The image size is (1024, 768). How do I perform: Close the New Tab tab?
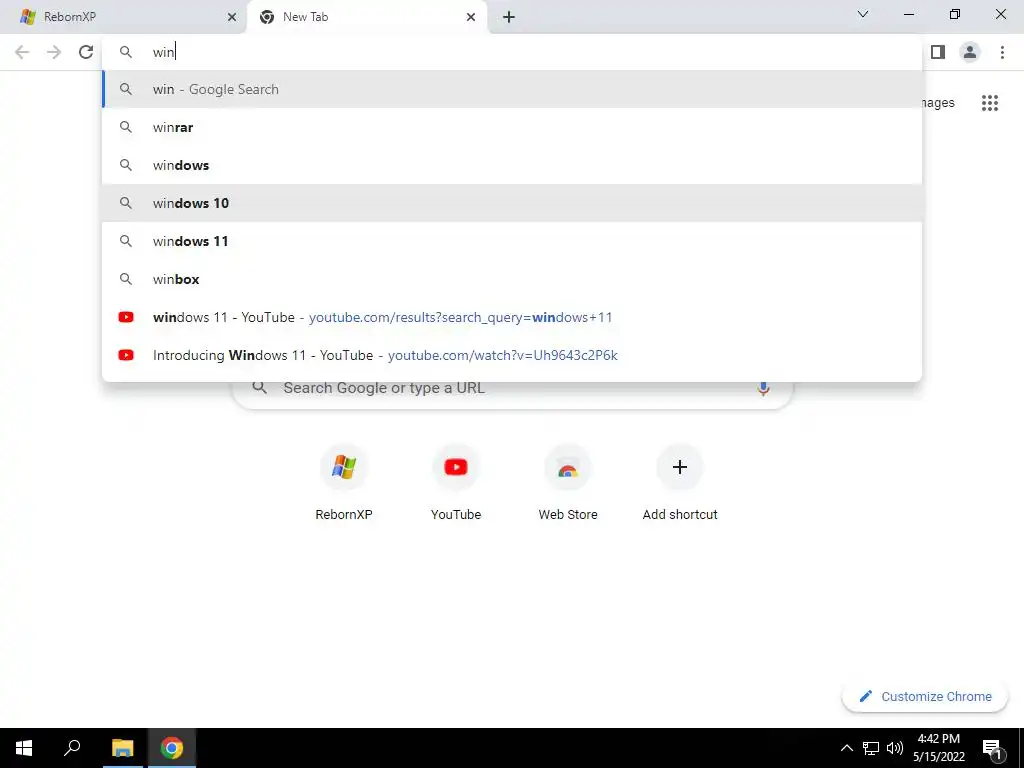coord(471,17)
